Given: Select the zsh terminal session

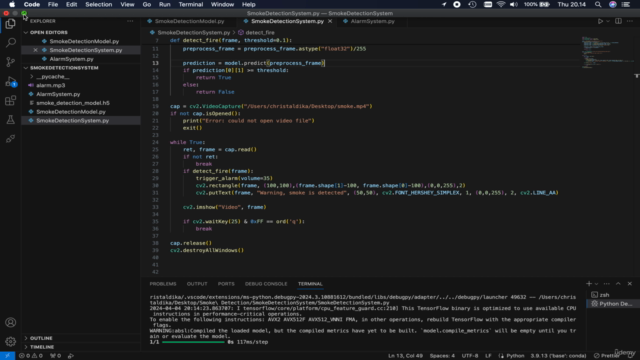Looking at the screenshot, I should pyautogui.click(x=613, y=295).
